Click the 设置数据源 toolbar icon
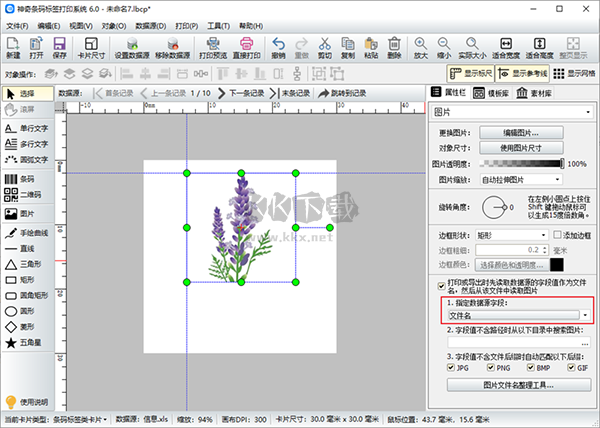Viewport: 600px width, 428px height. 131,46
